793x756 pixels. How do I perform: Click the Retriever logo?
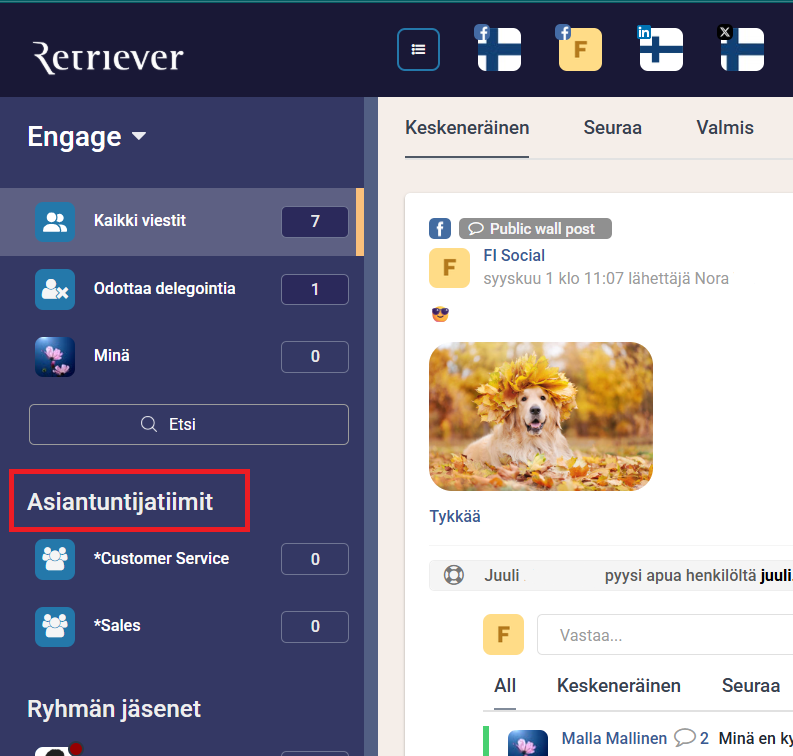point(108,58)
